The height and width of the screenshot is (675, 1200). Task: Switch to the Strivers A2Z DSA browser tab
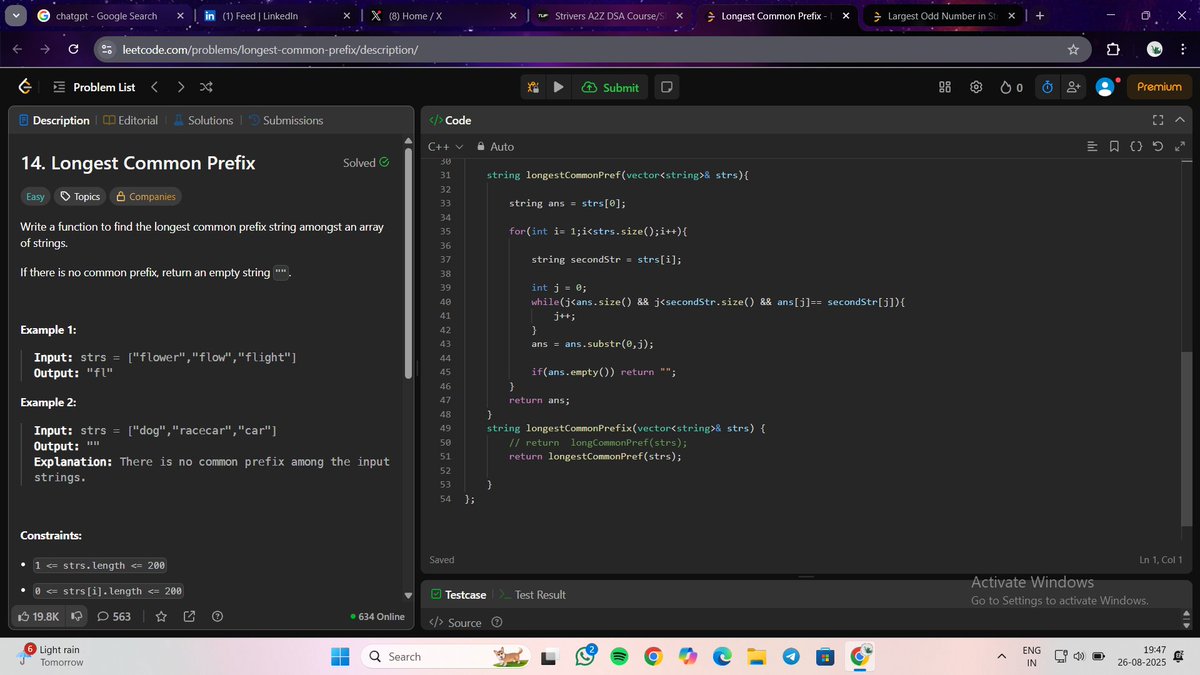click(609, 16)
